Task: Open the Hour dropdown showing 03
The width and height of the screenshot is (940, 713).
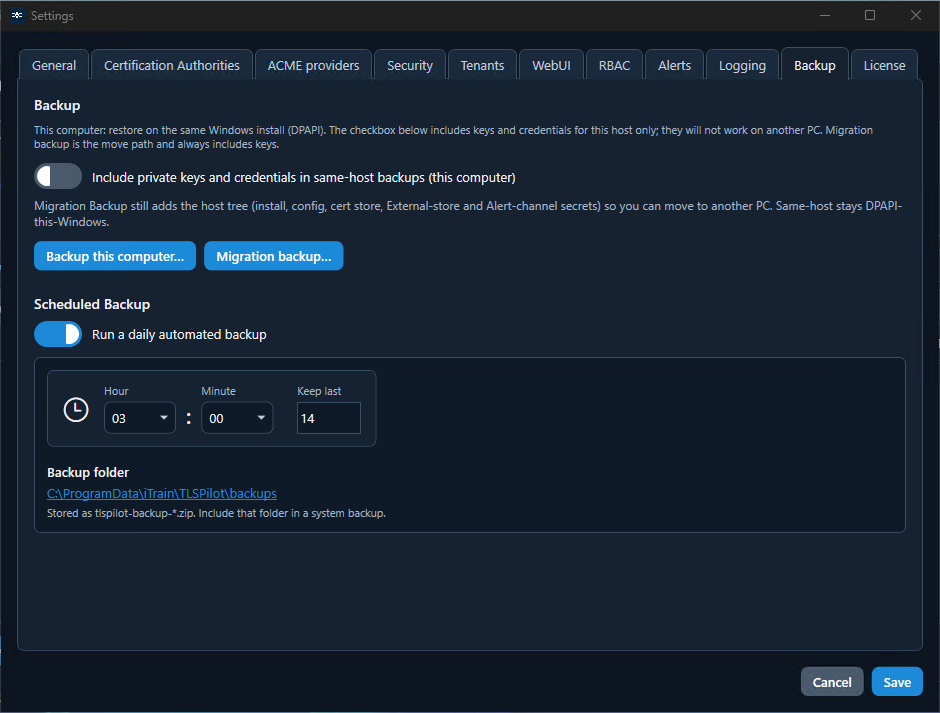Action: pos(140,418)
